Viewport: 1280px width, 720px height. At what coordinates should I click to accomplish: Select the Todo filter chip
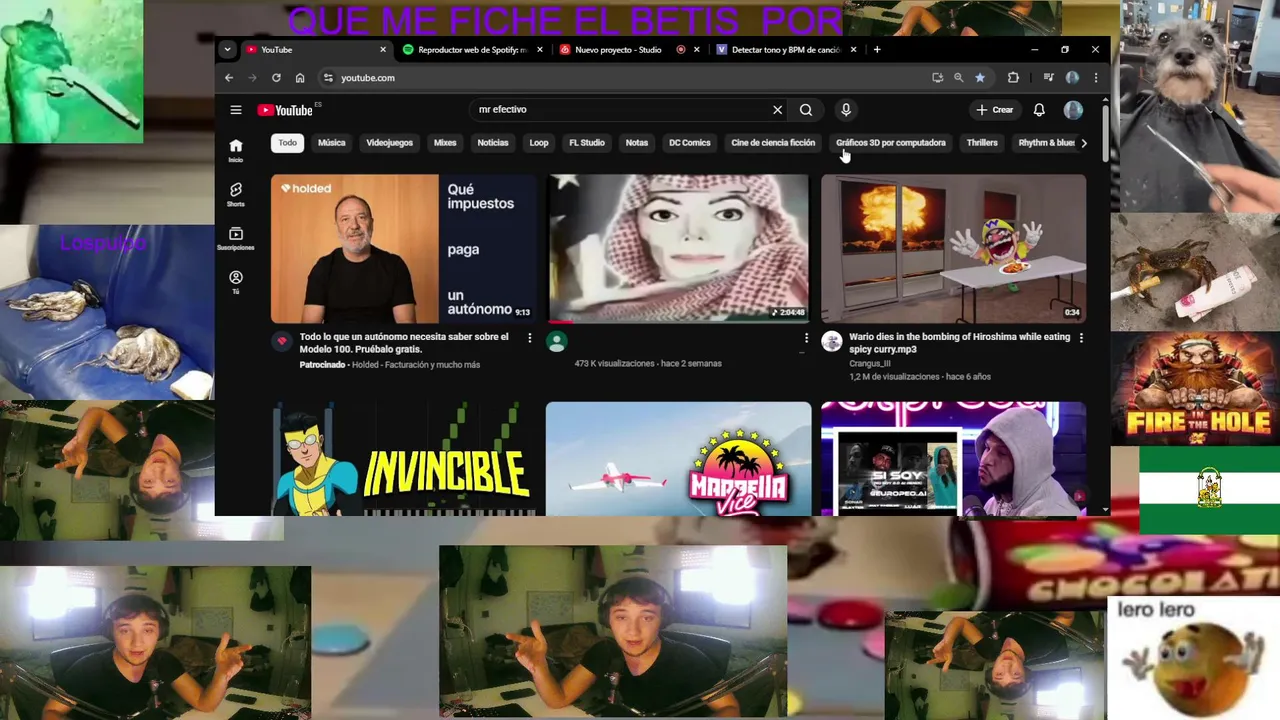288,143
